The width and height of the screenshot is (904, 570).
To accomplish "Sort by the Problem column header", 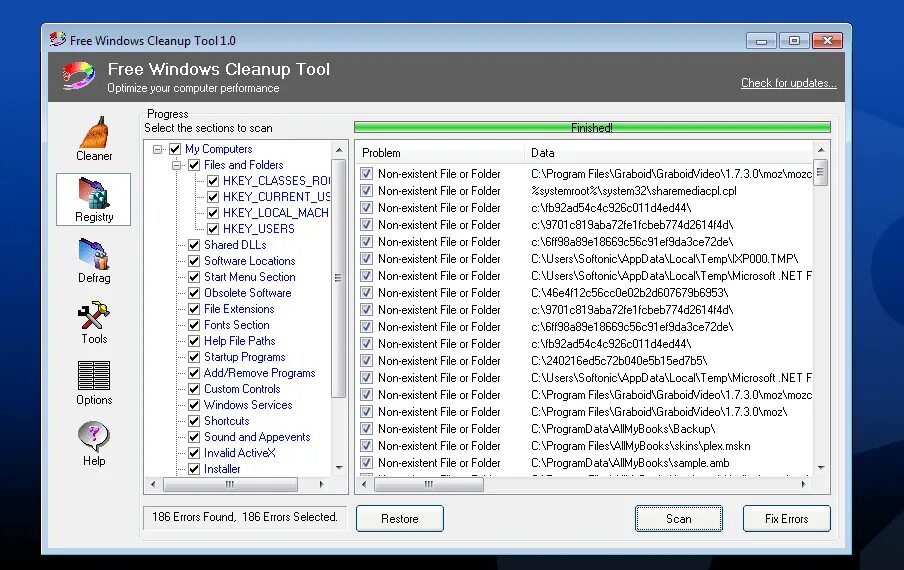I will click(440, 153).
